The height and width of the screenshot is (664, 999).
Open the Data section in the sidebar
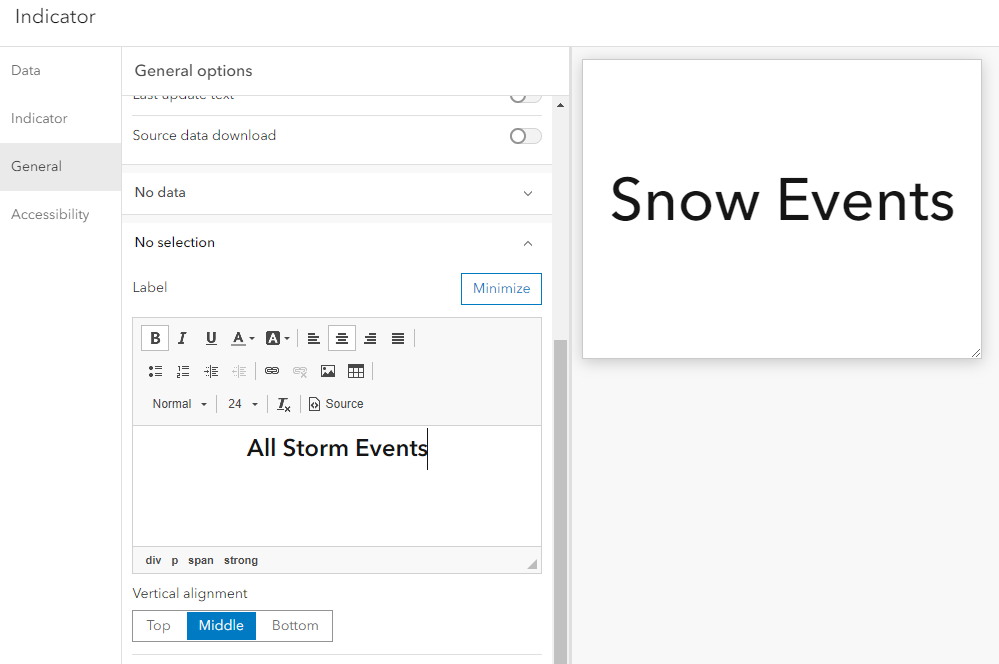coord(27,70)
